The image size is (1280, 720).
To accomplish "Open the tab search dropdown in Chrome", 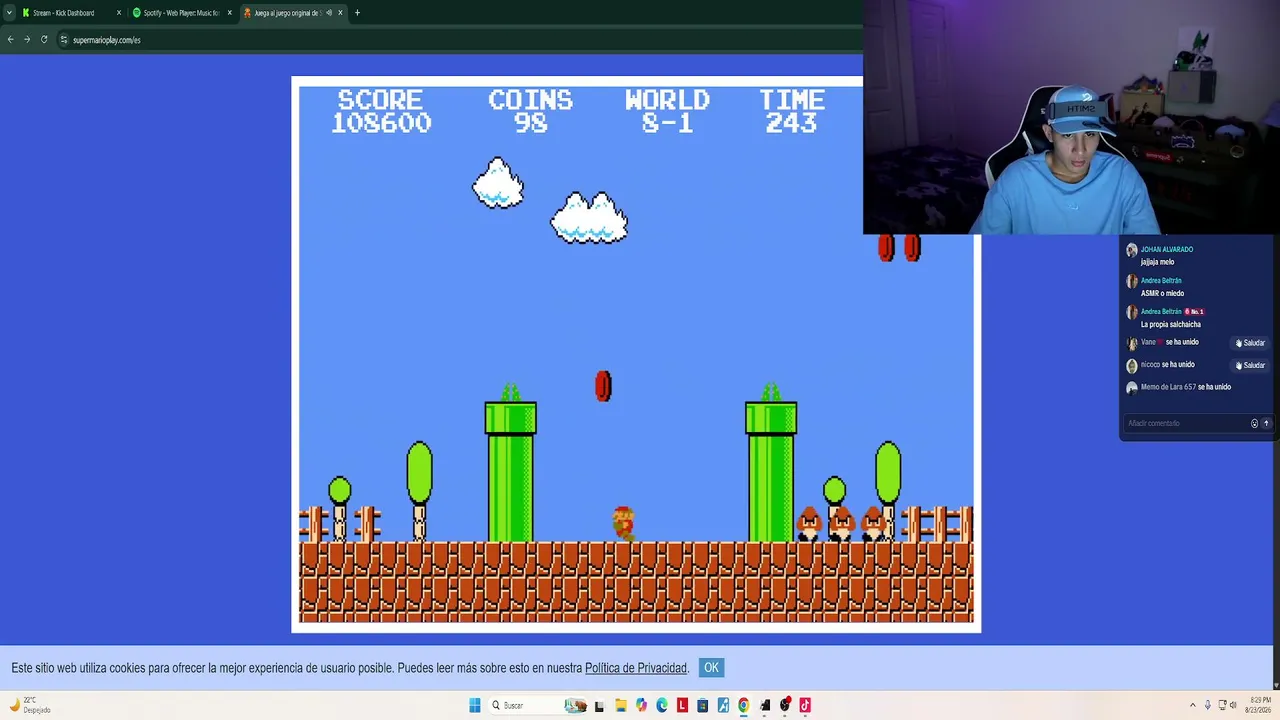I will click(x=9, y=13).
